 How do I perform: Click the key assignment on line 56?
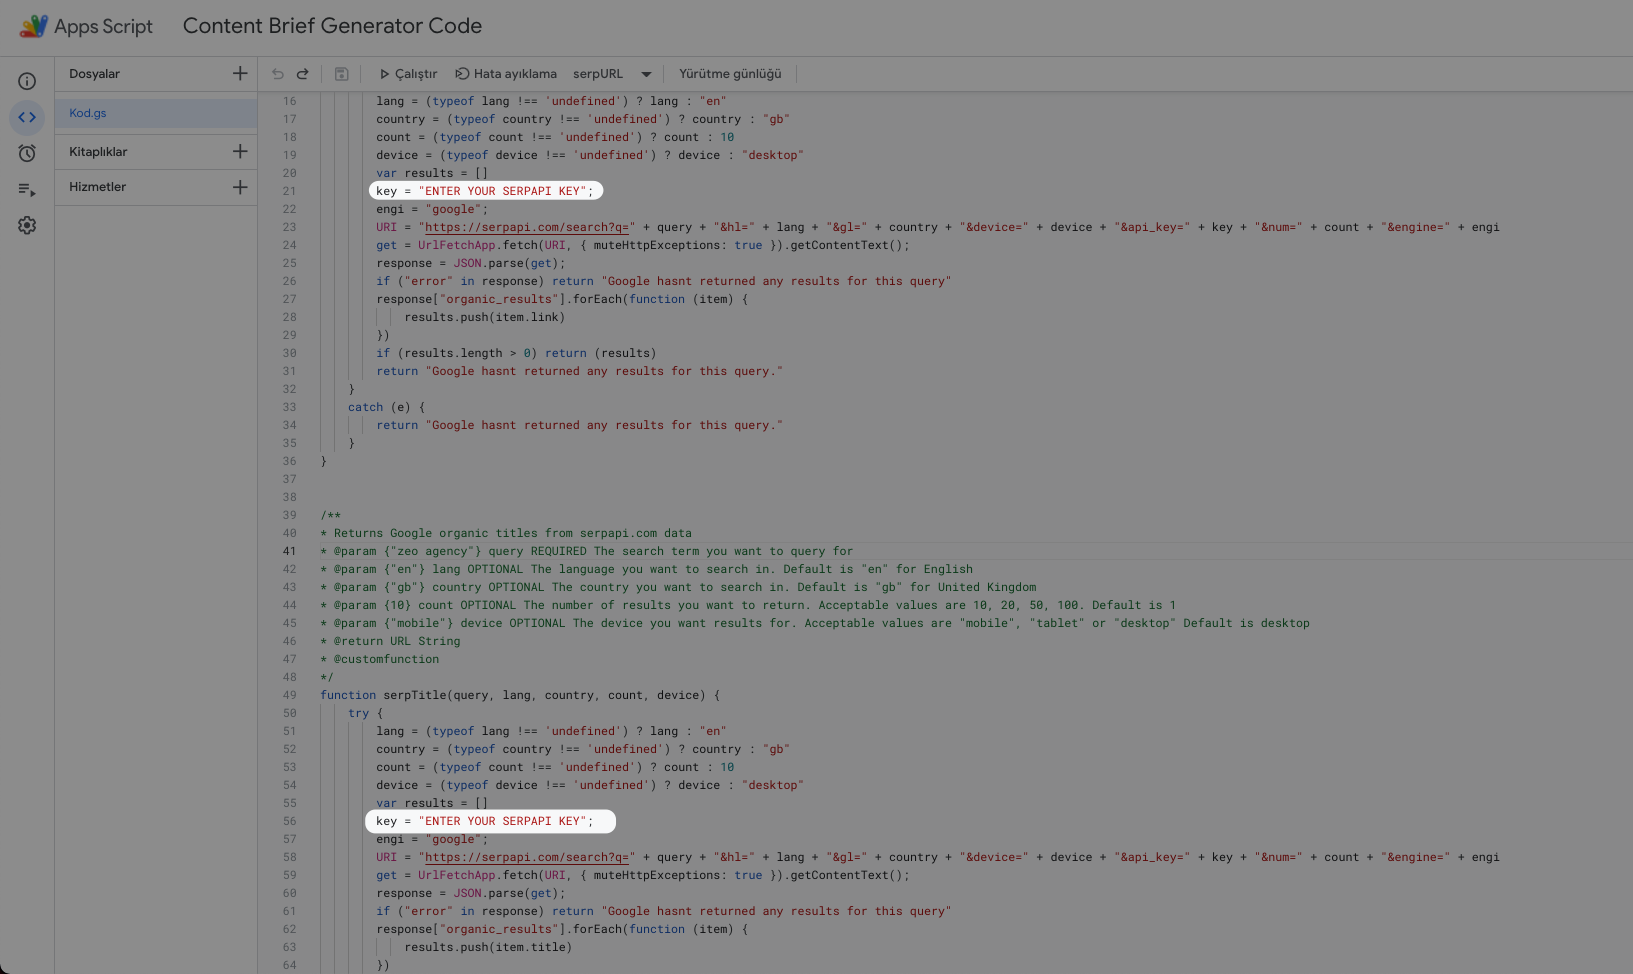(x=484, y=821)
